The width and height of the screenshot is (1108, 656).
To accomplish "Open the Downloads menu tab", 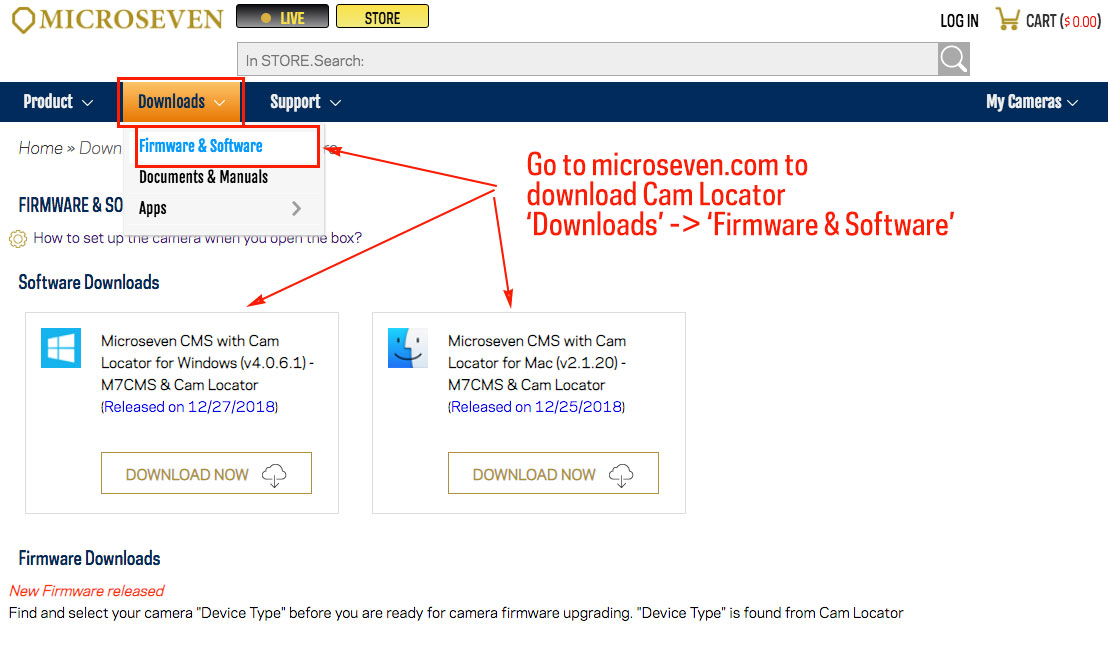I will point(182,102).
